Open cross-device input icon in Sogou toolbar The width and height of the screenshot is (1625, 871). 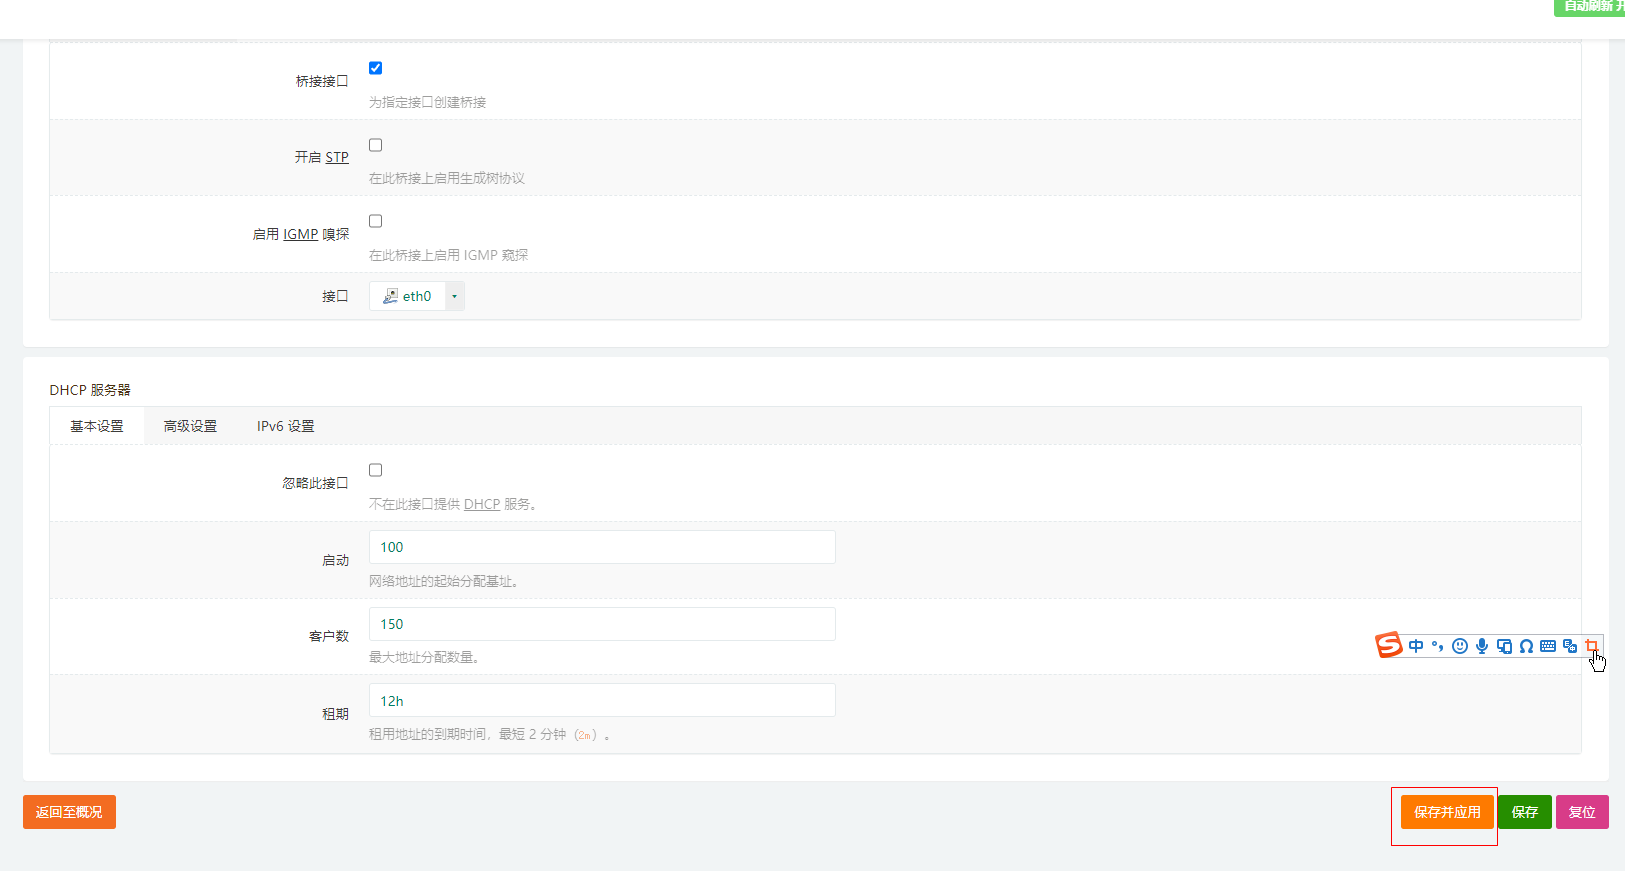coord(1504,646)
